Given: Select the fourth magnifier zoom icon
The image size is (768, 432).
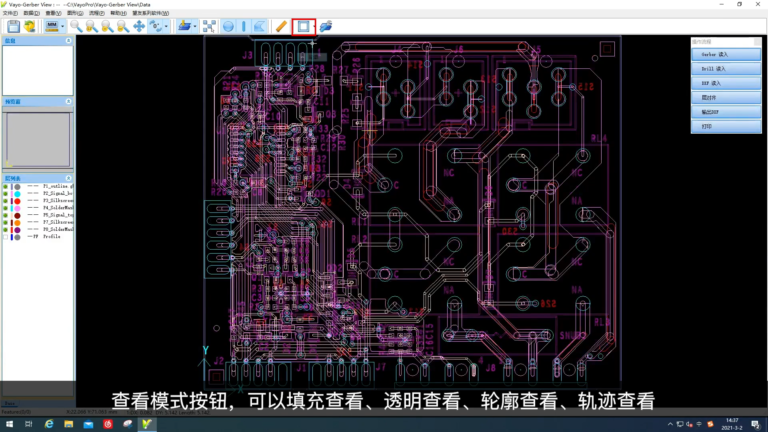Looking at the screenshot, I should click(x=123, y=26).
